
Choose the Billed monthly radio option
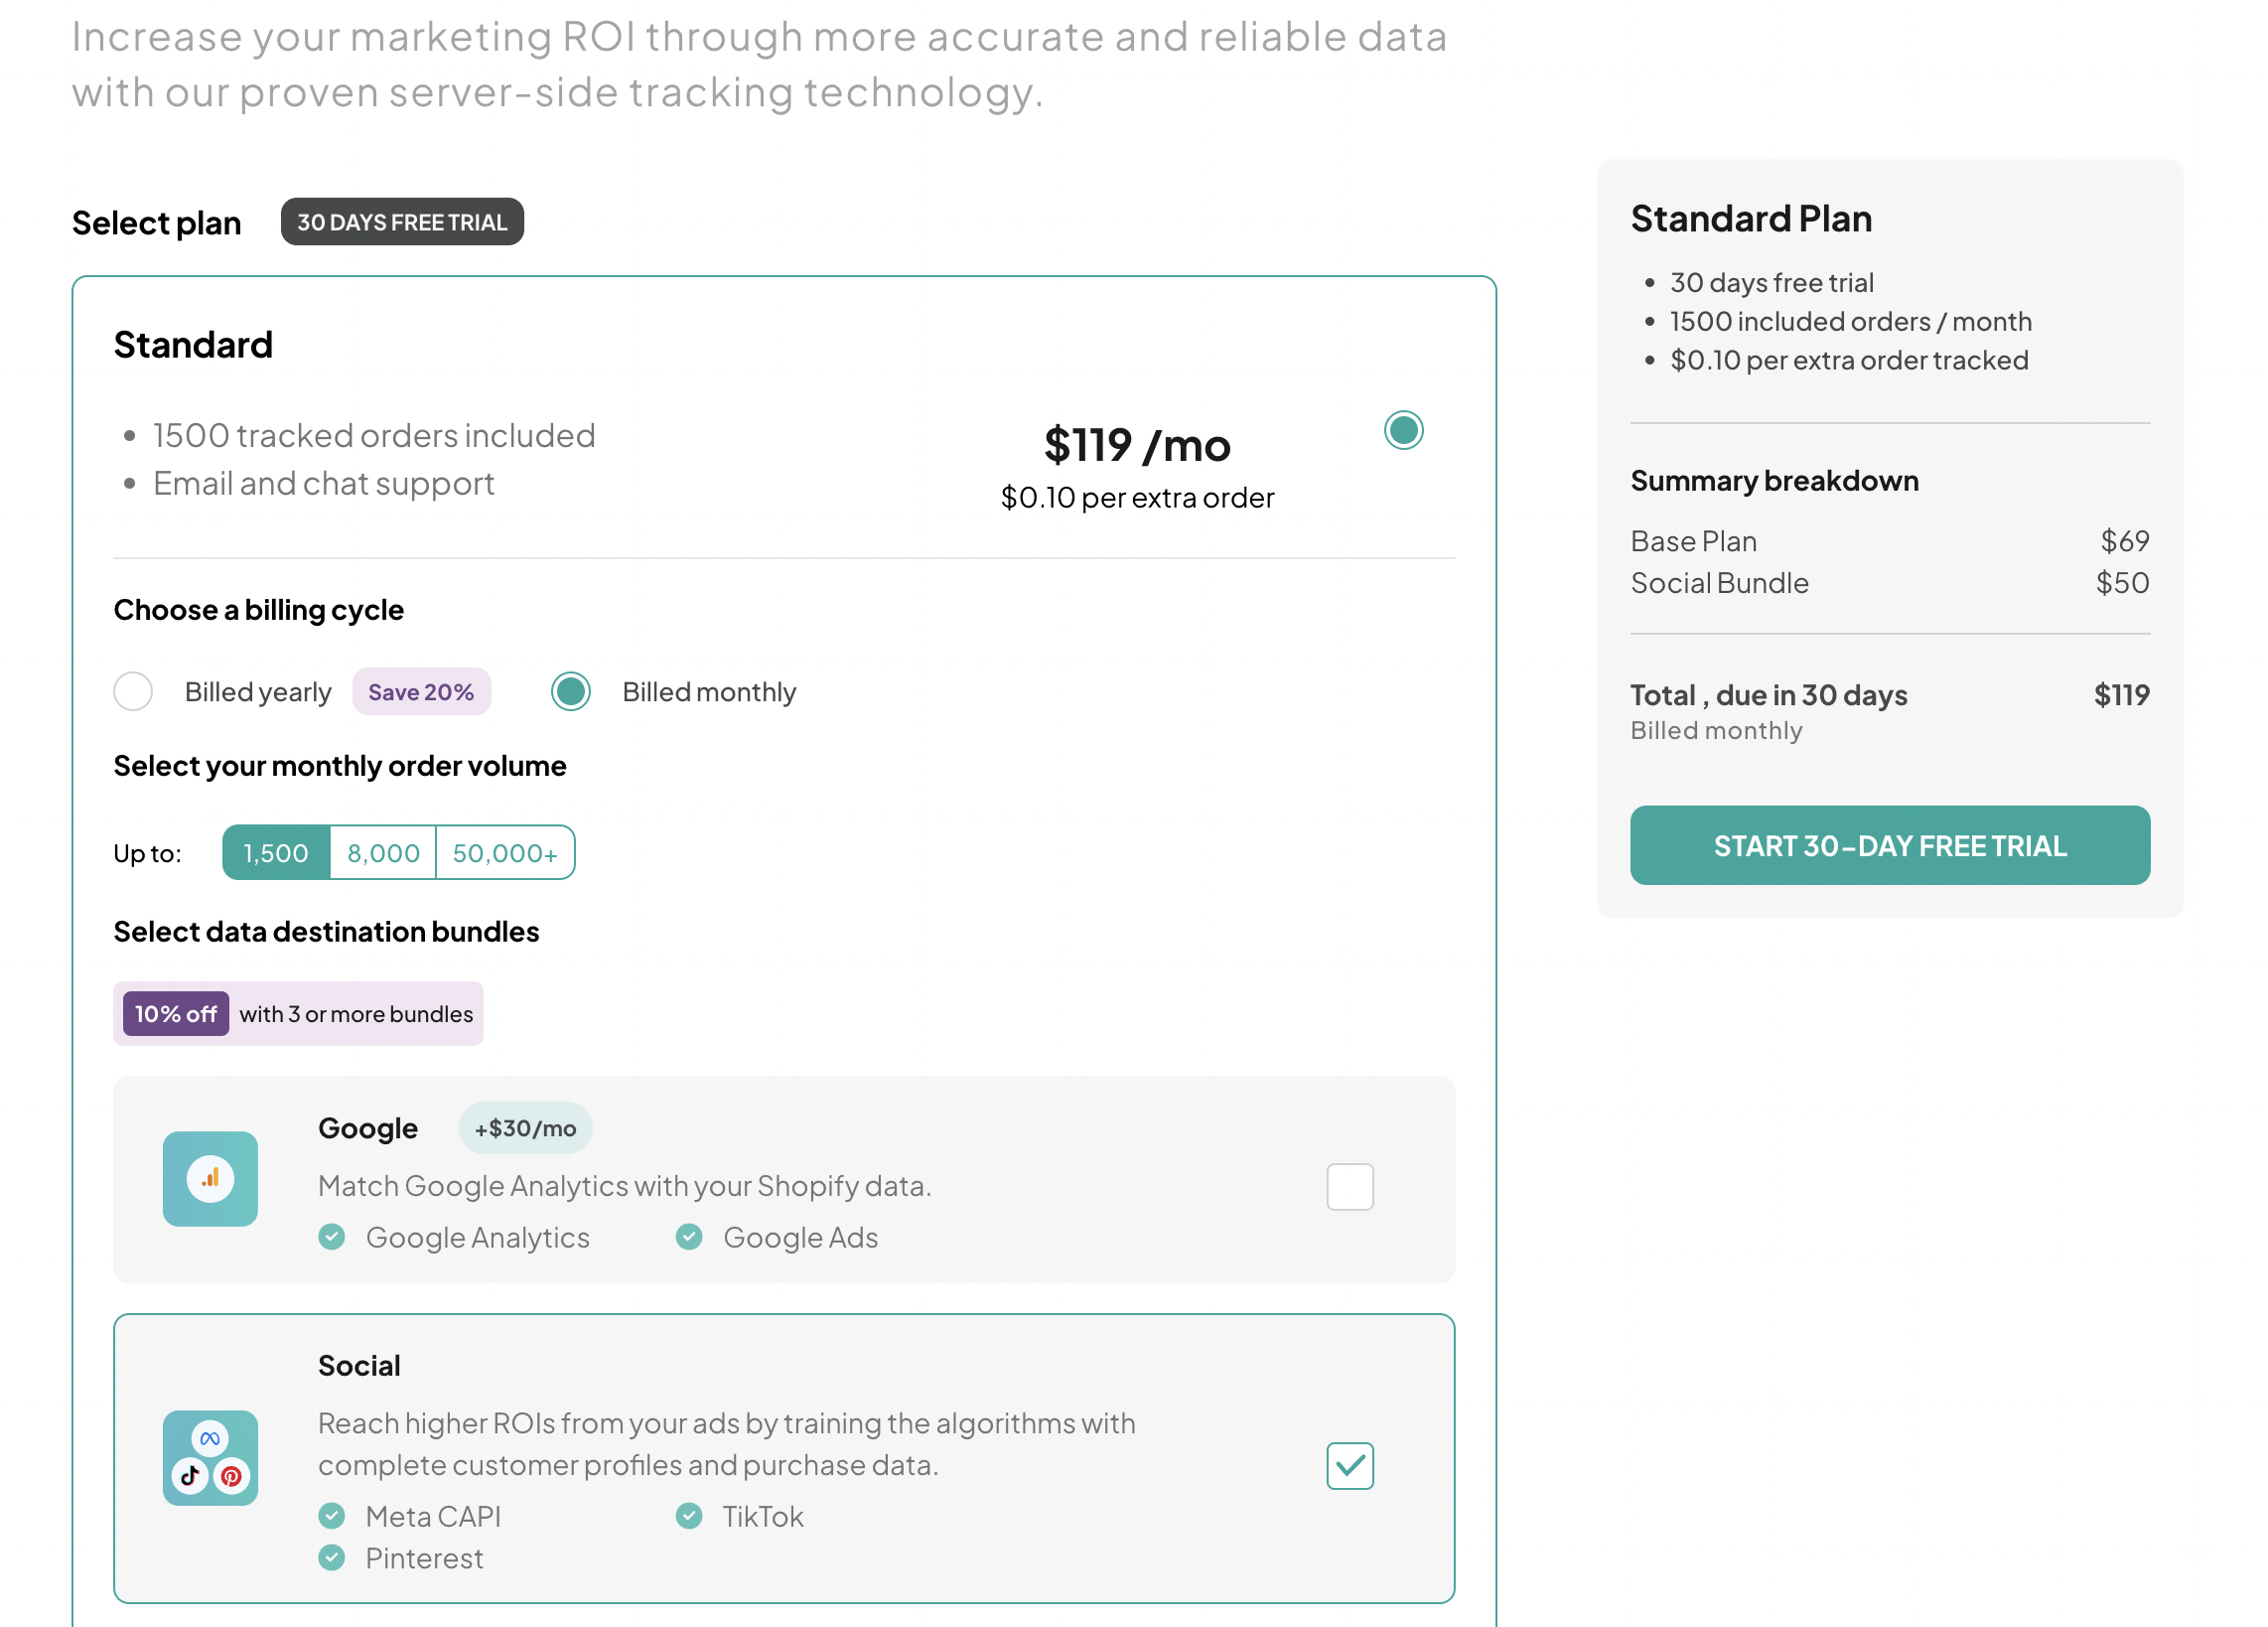[x=571, y=691]
